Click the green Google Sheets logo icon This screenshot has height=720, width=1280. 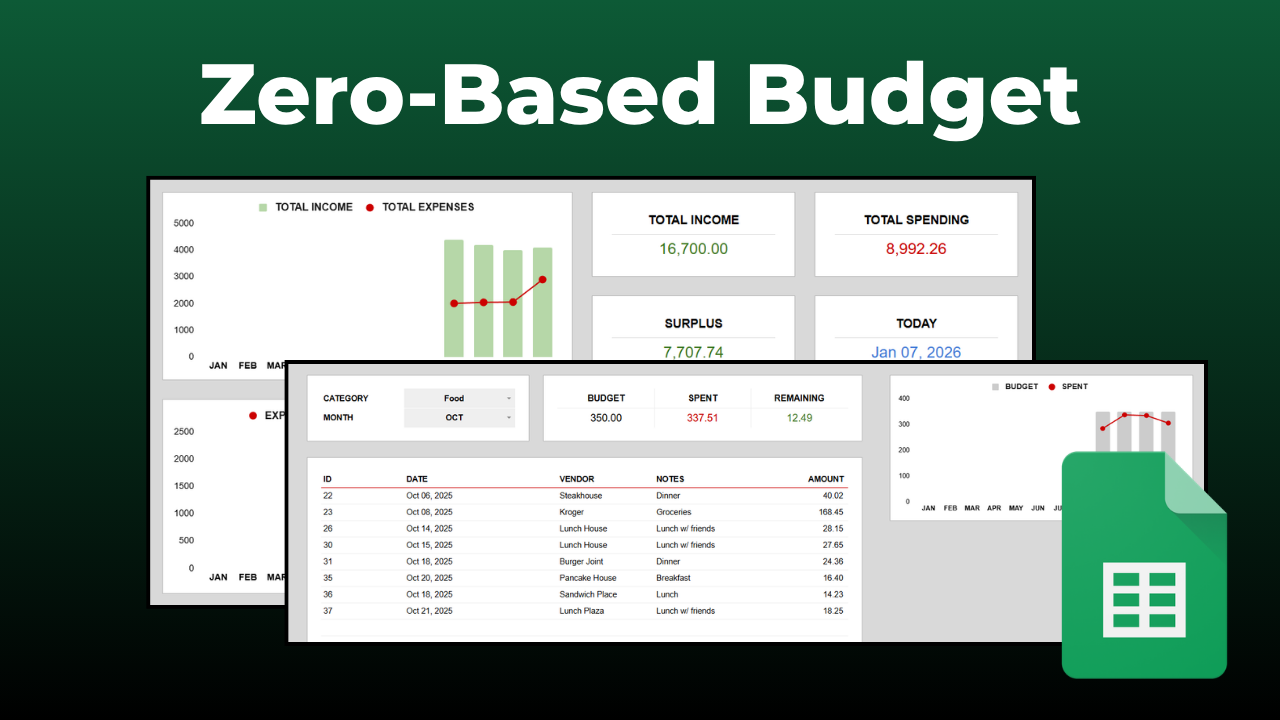[1144, 565]
